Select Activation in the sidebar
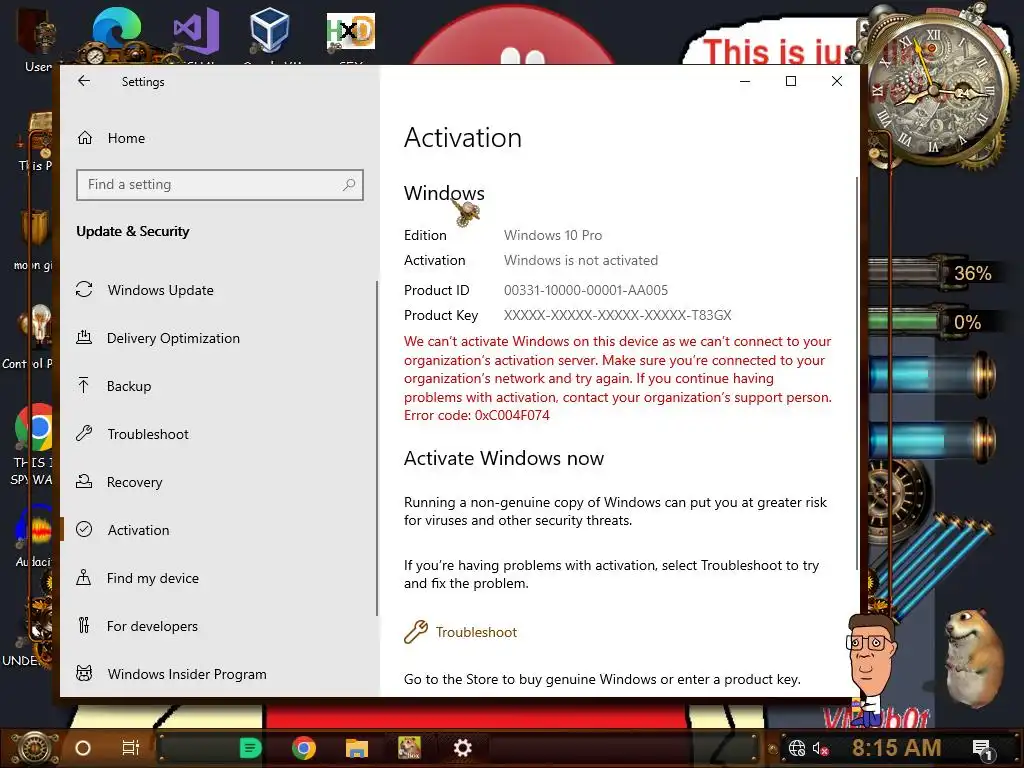The image size is (1024, 768). tap(138, 530)
